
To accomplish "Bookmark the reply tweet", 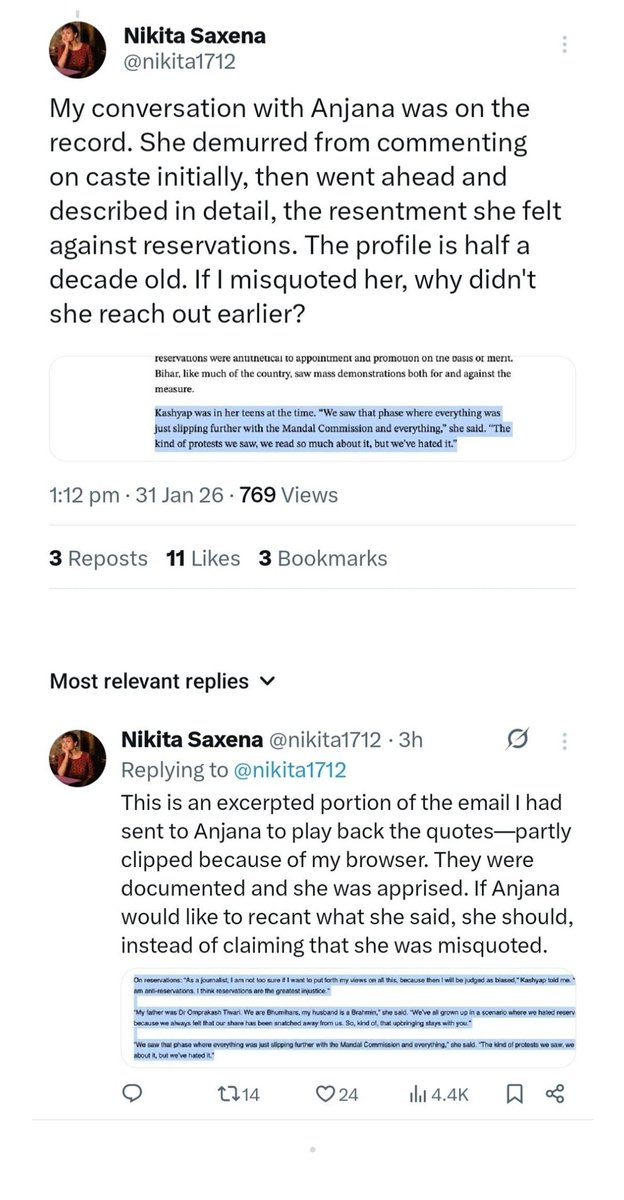I will [514, 1094].
